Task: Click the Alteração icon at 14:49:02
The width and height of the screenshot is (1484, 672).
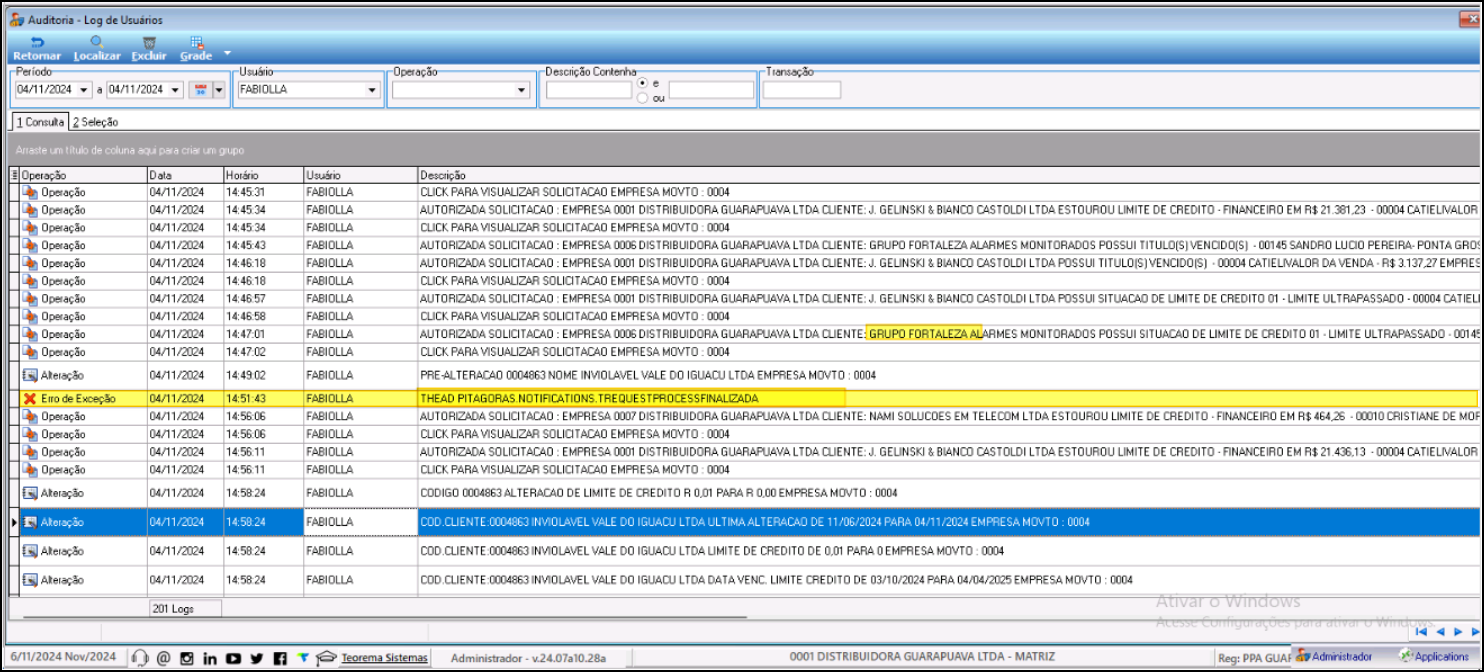Action: point(30,375)
